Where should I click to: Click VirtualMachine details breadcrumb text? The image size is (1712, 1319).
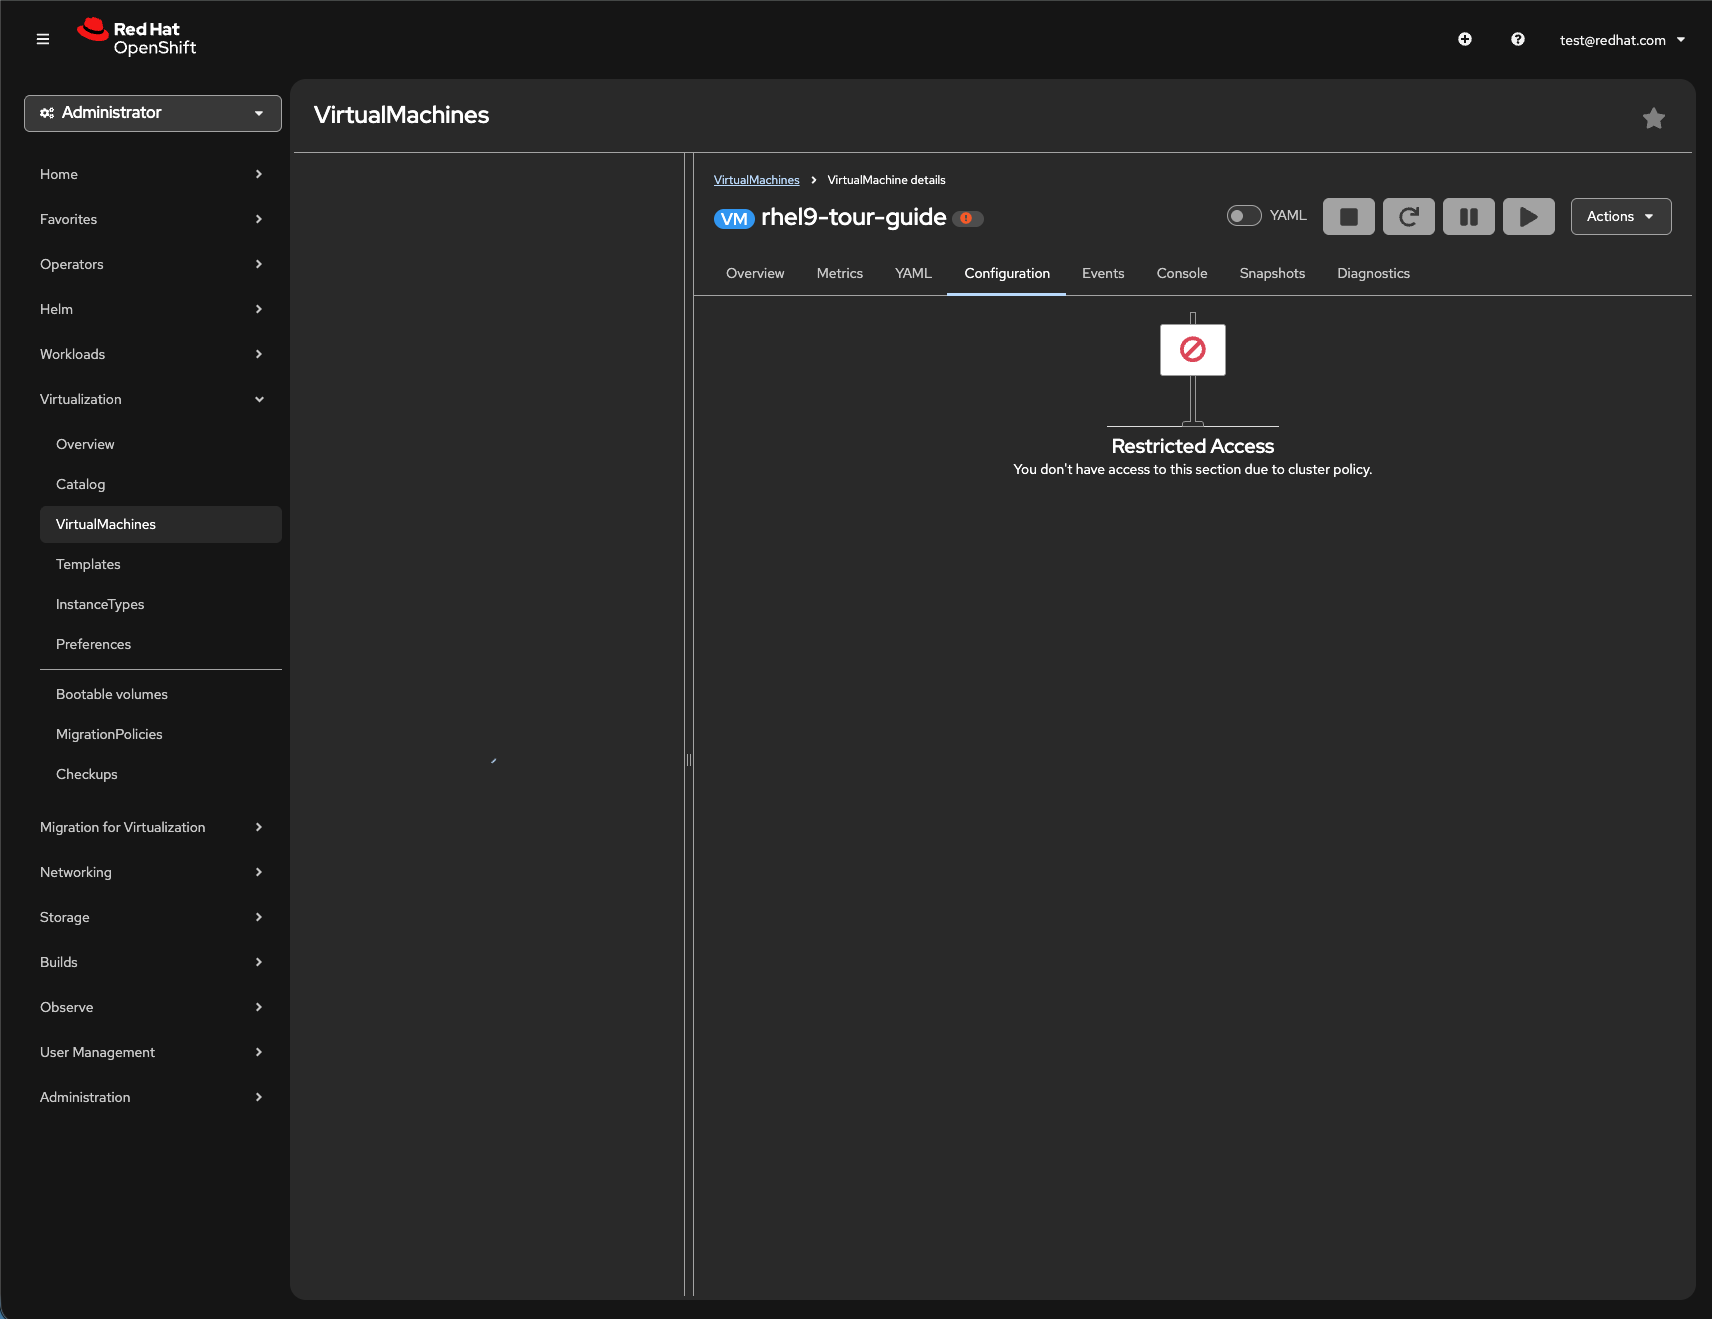coord(886,180)
